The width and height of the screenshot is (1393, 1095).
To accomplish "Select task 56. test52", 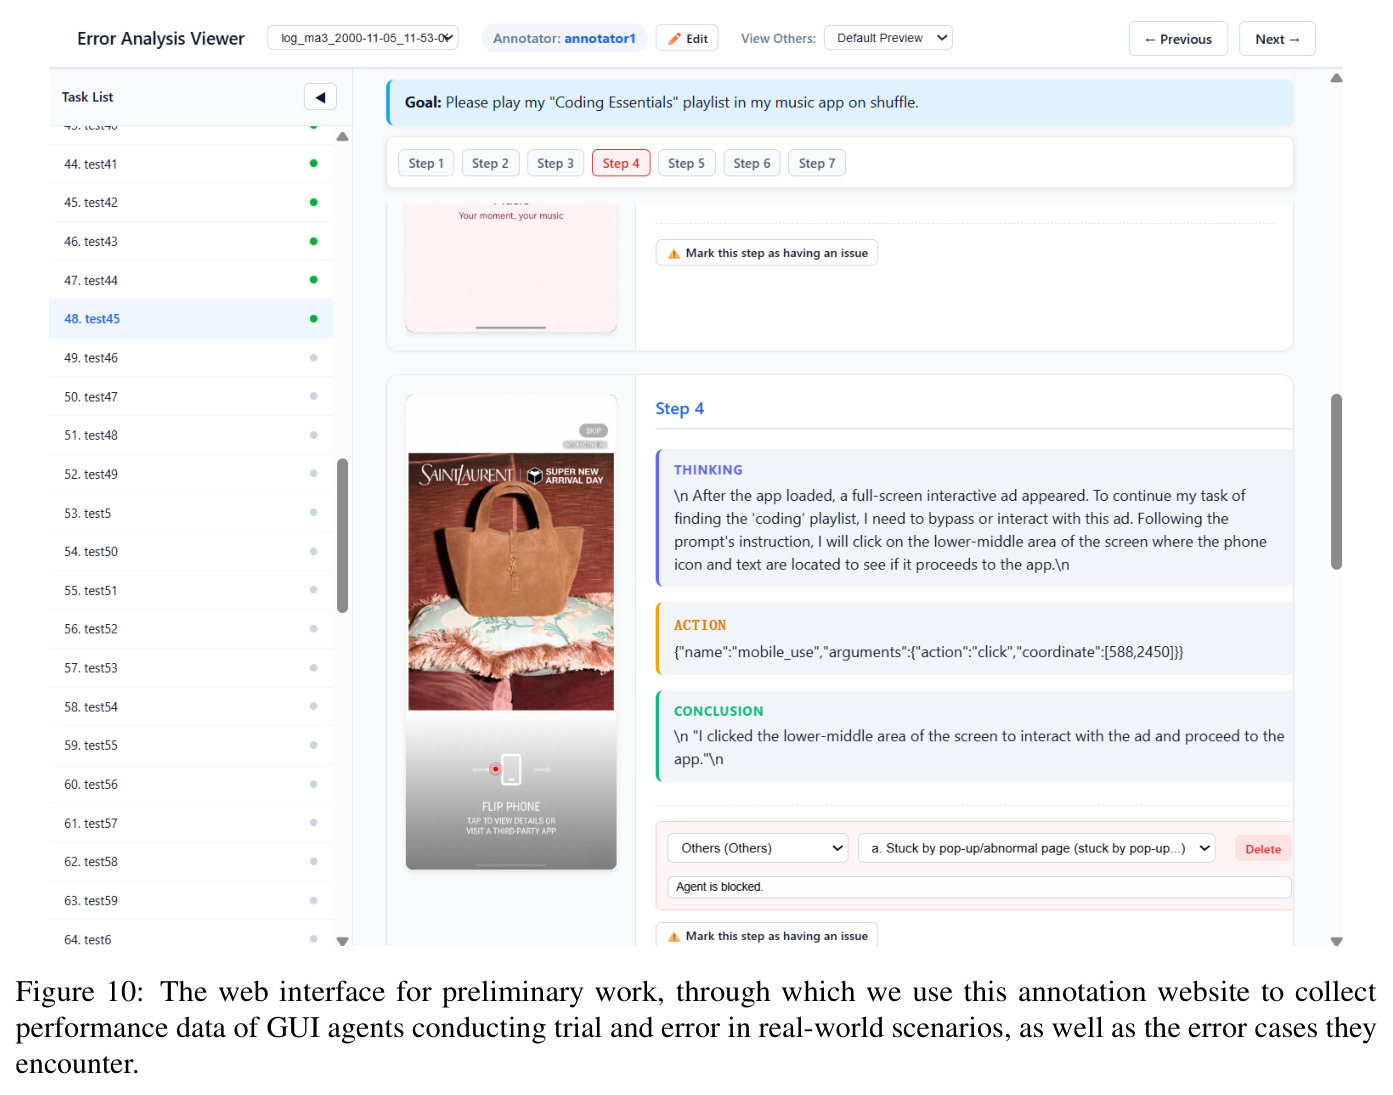I will pos(191,629).
